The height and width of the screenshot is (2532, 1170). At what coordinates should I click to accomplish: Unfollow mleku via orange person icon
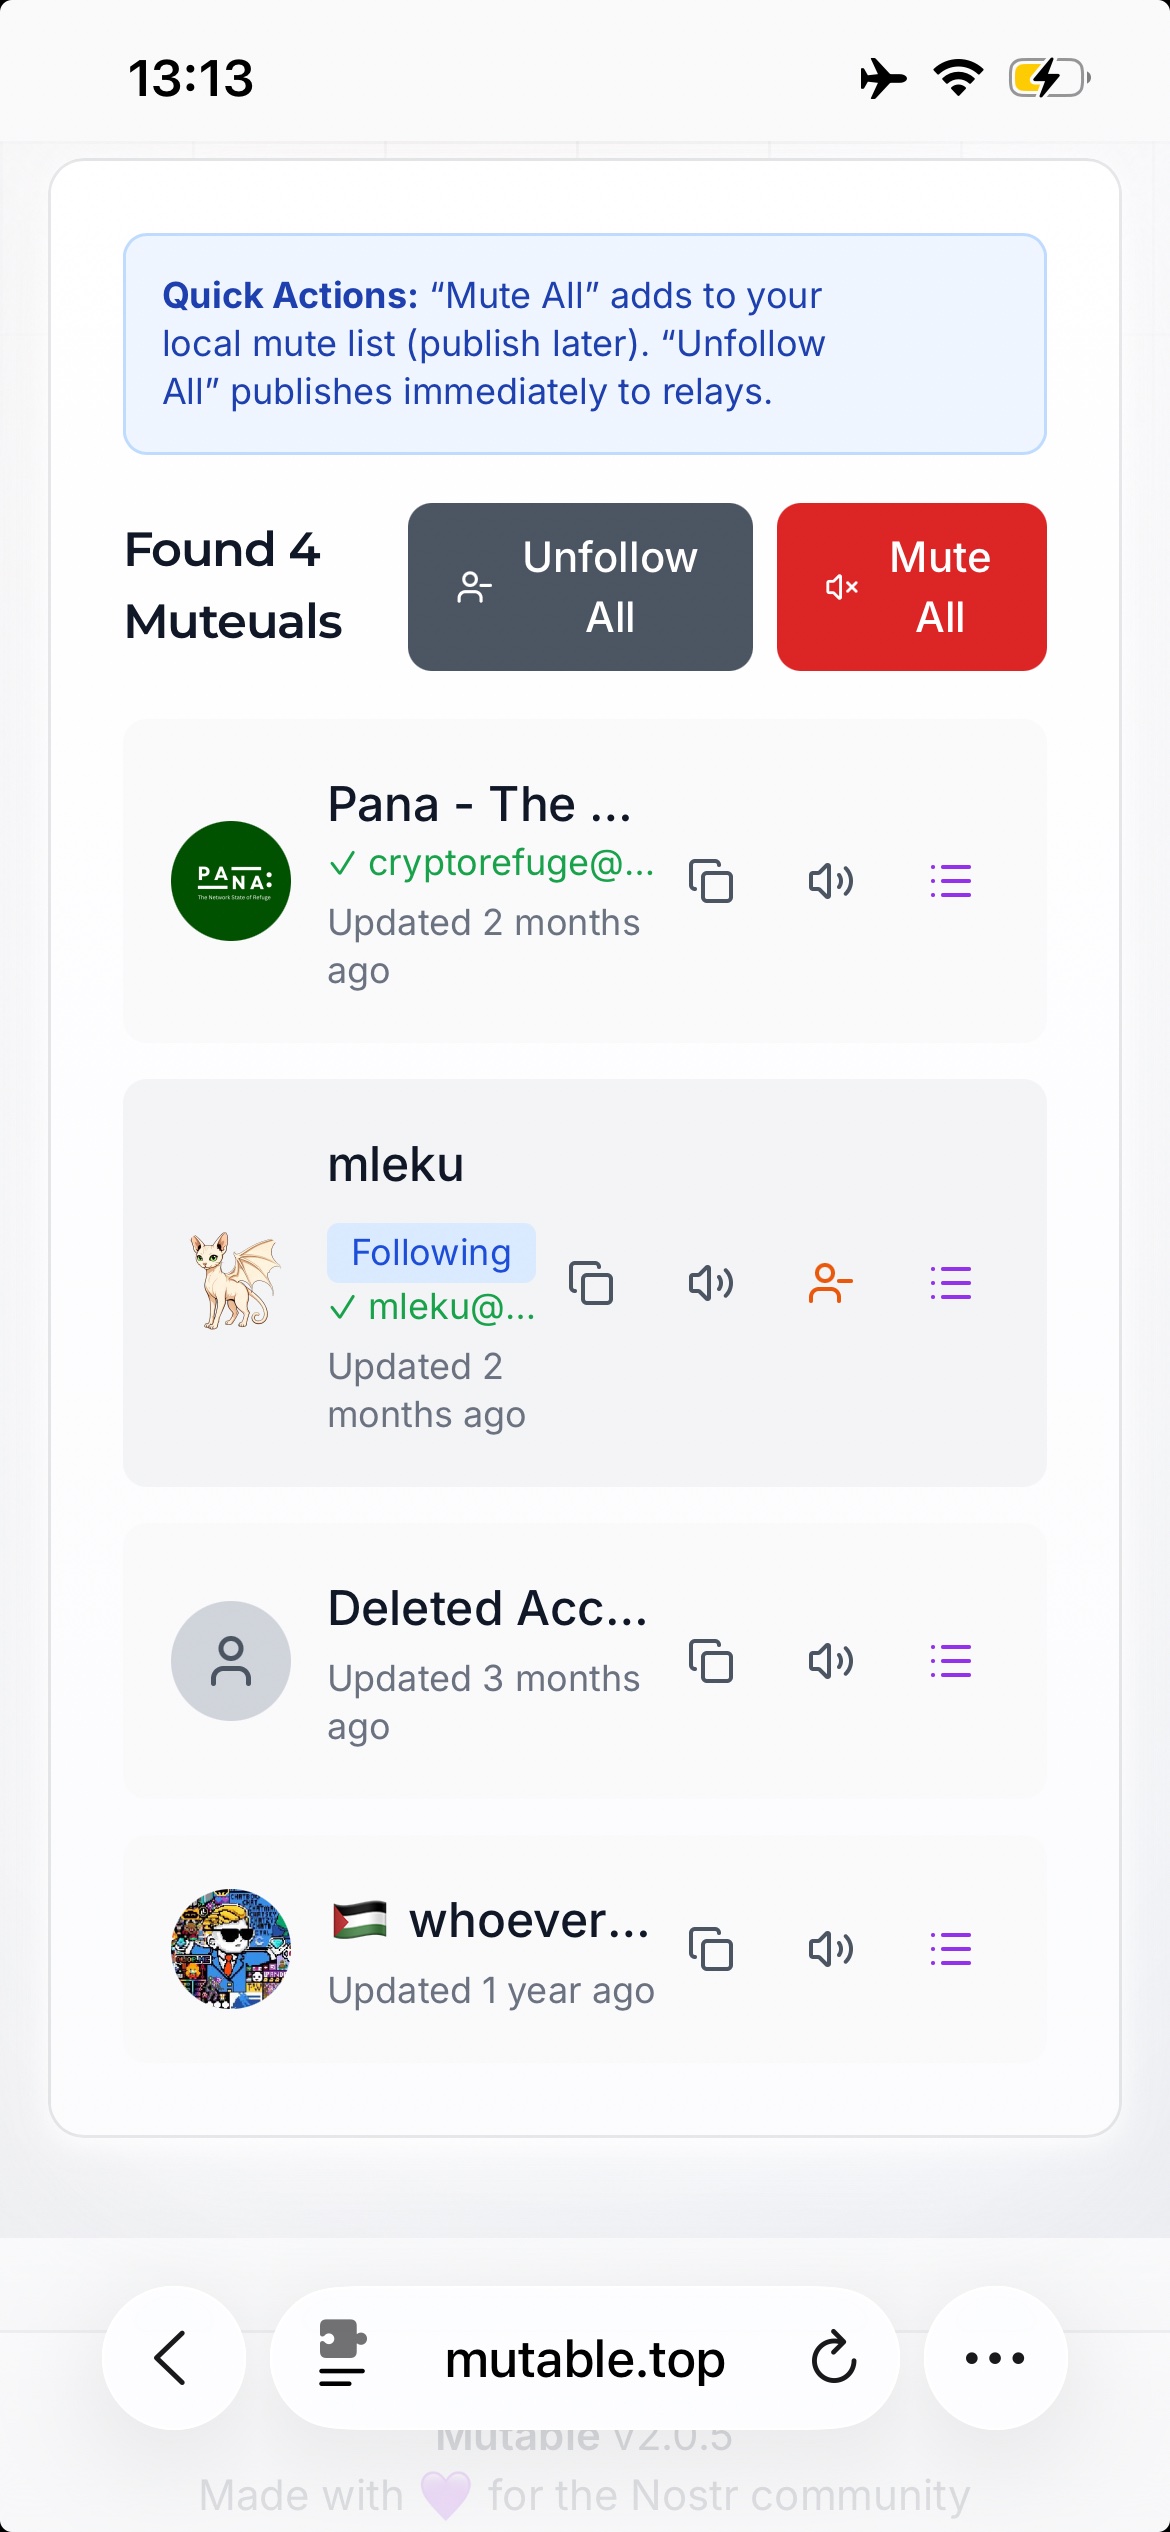pos(831,1283)
